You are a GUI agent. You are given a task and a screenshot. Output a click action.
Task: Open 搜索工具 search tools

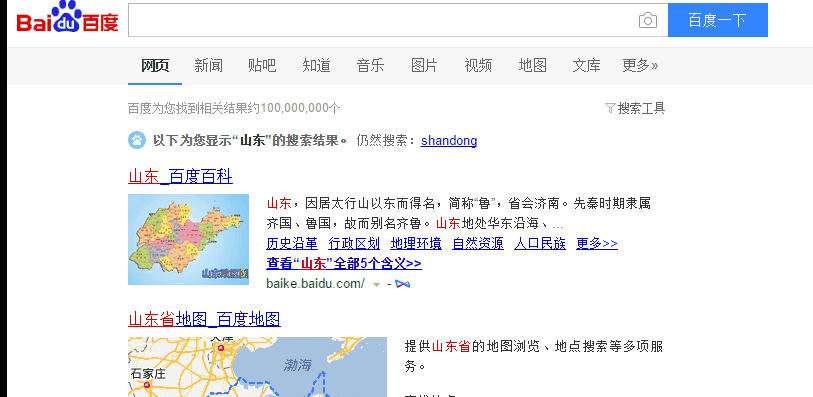pos(641,108)
